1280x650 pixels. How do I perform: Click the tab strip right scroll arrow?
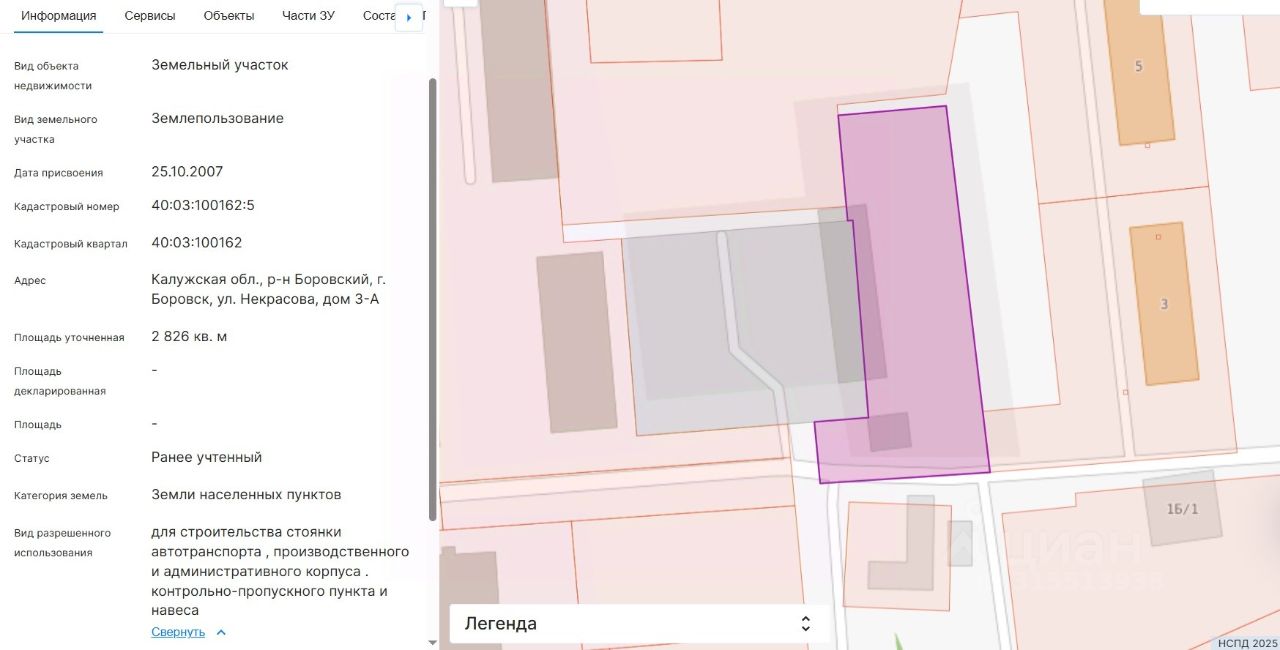point(409,17)
